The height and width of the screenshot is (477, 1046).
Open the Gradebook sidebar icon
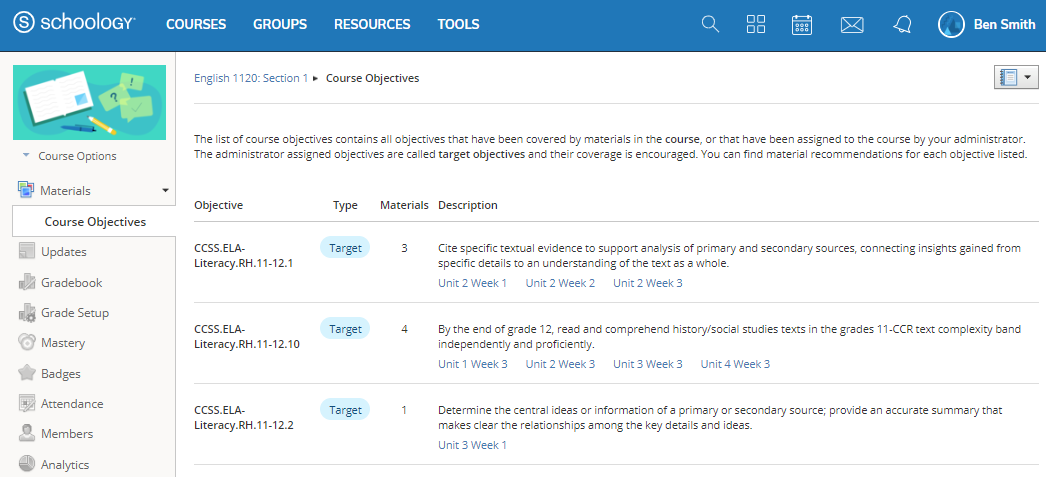(x=27, y=283)
